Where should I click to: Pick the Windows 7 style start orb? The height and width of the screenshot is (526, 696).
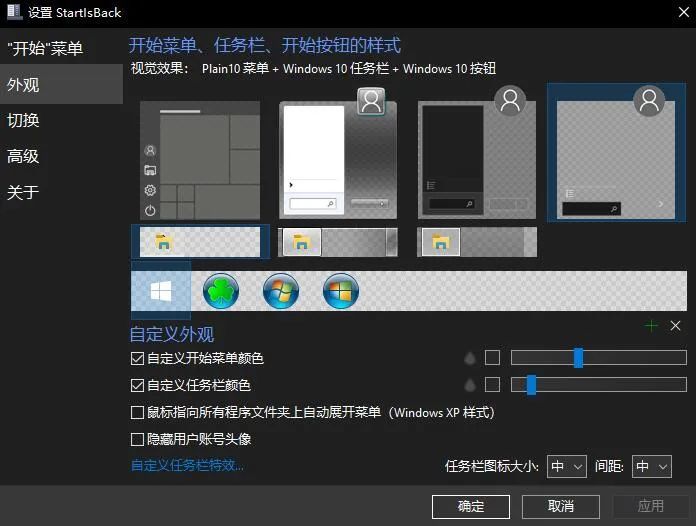(281, 291)
